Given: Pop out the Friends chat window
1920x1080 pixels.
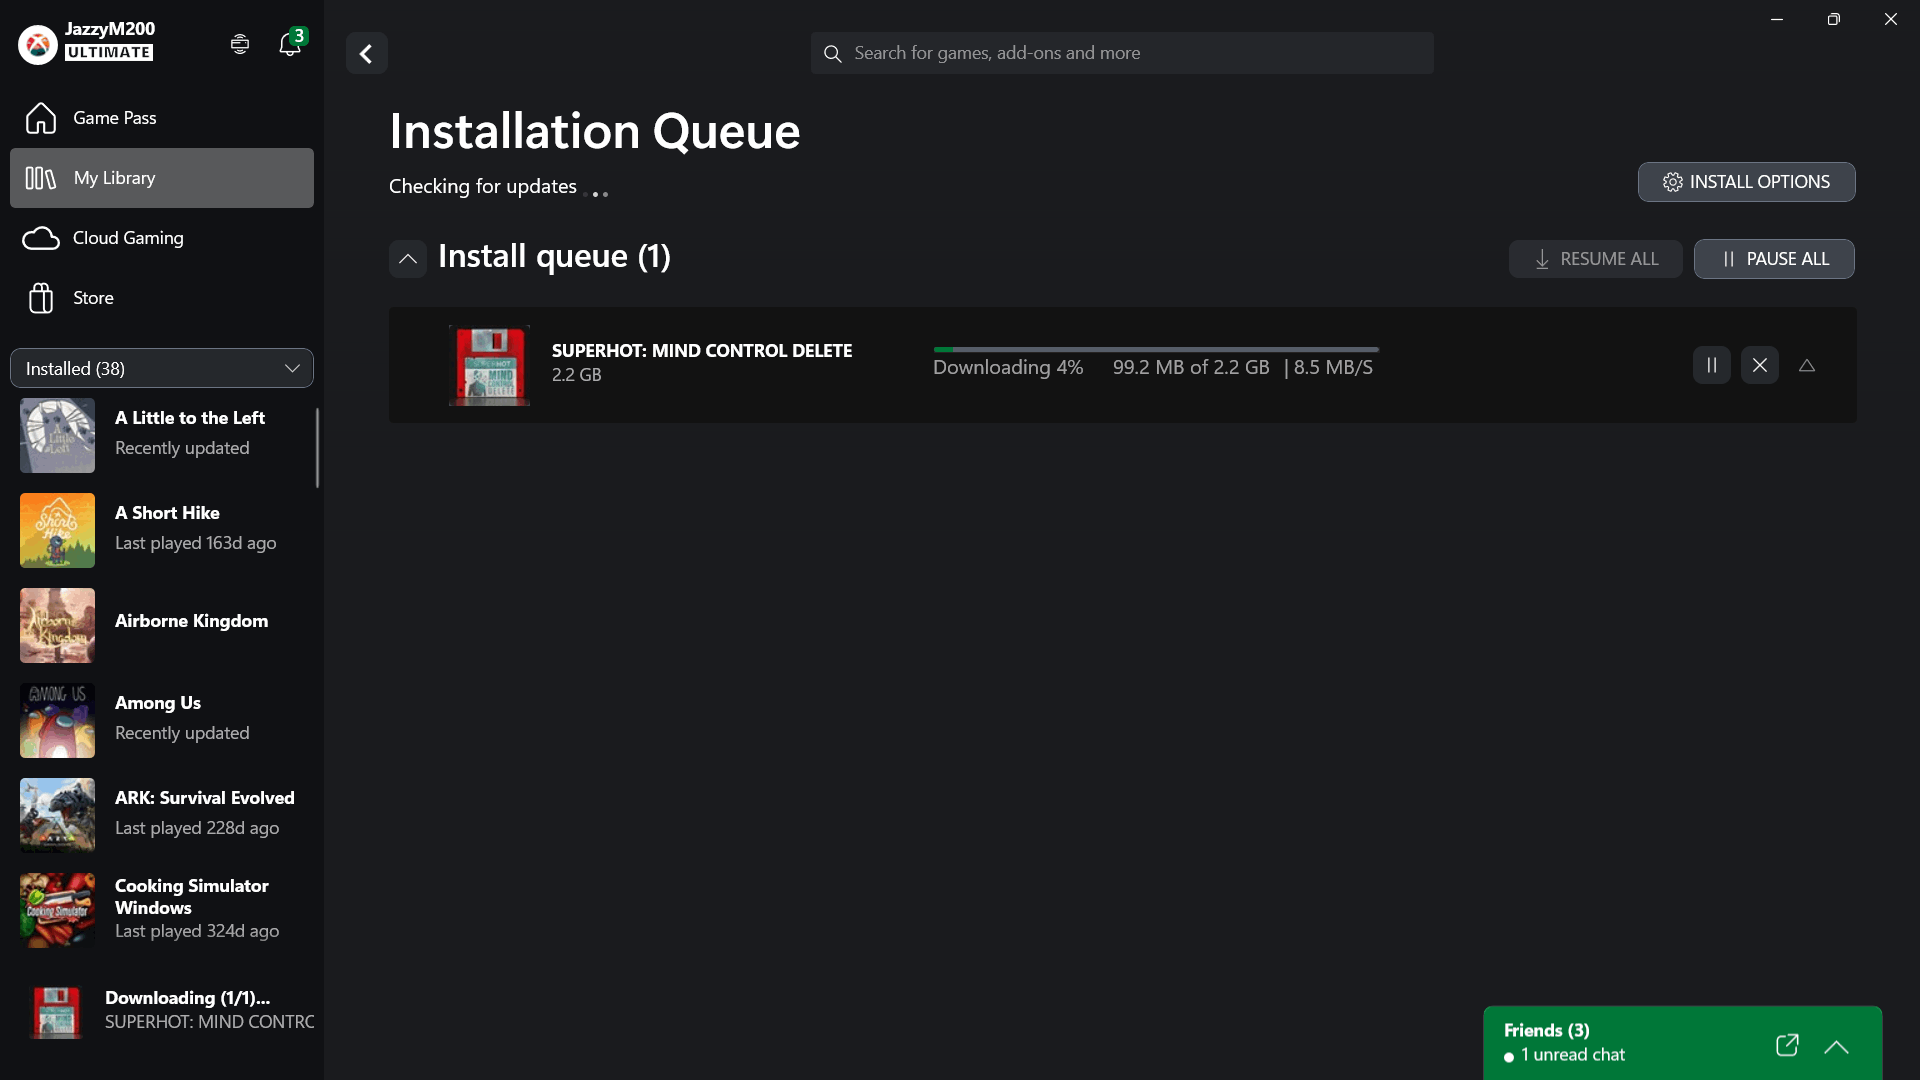Looking at the screenshot, I should [1786, 1045].
